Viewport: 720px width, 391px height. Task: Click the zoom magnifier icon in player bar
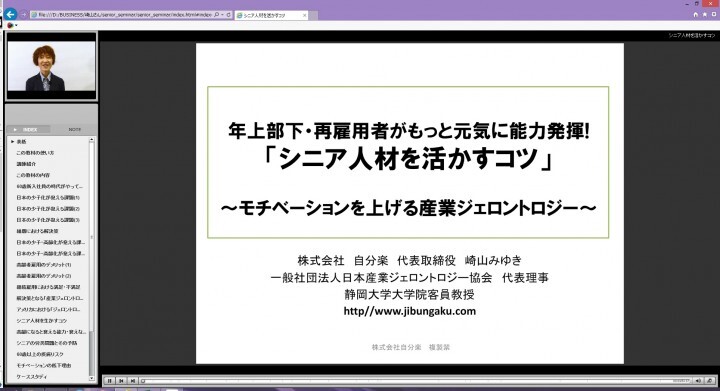[709, 380]
